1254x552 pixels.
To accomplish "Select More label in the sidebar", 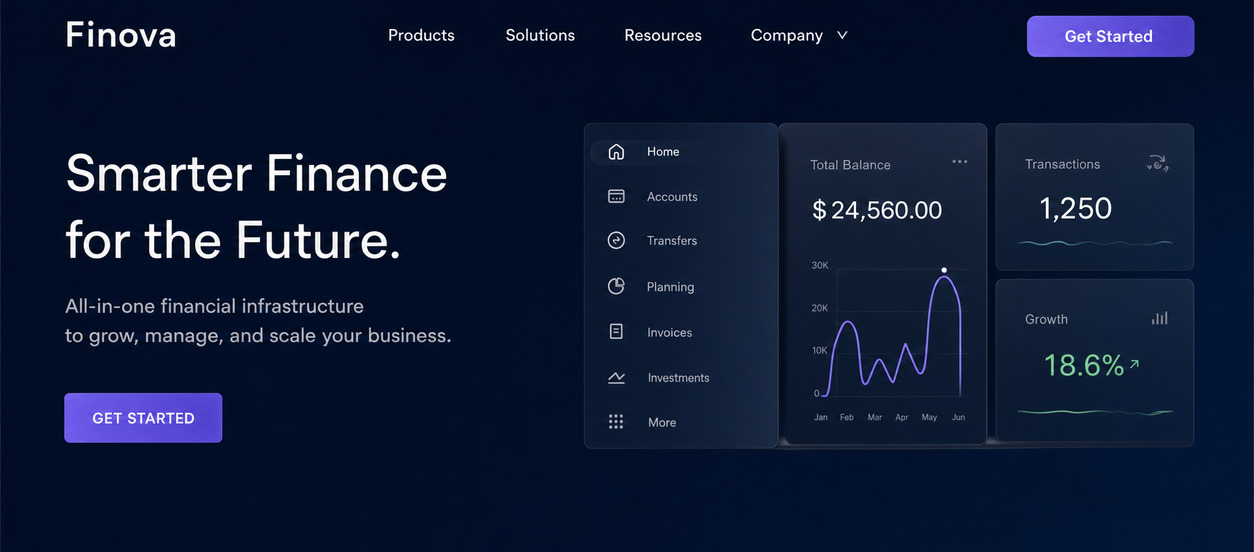I will (x=662, y=423).
